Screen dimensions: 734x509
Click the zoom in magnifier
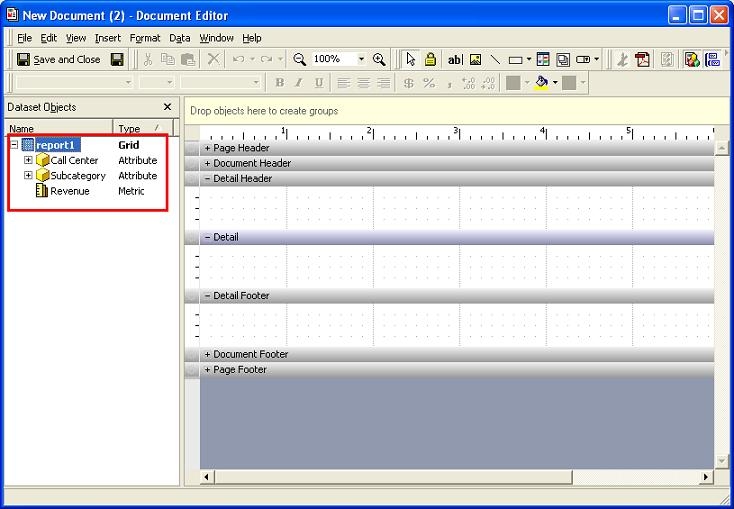point(379,60)
